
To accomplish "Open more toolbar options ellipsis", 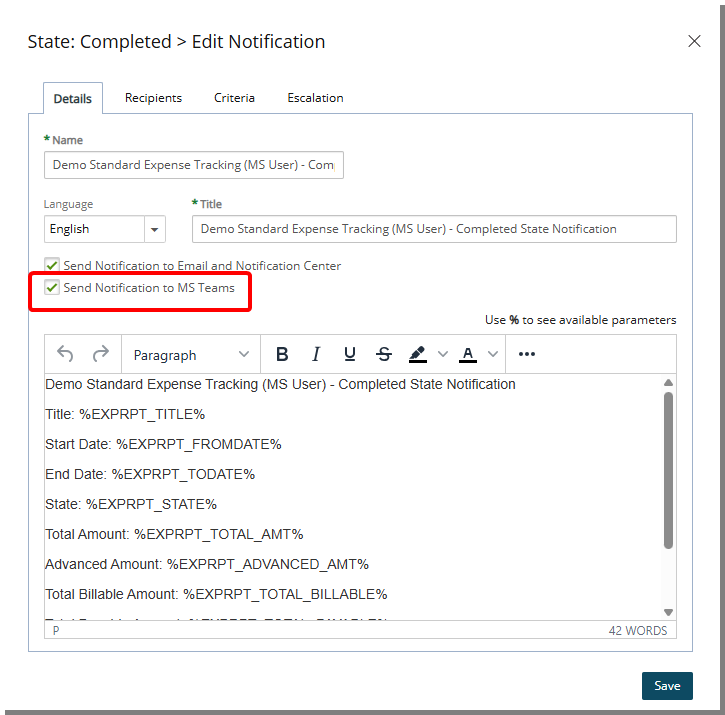I will pyautogui.click(x=527, y=354).
